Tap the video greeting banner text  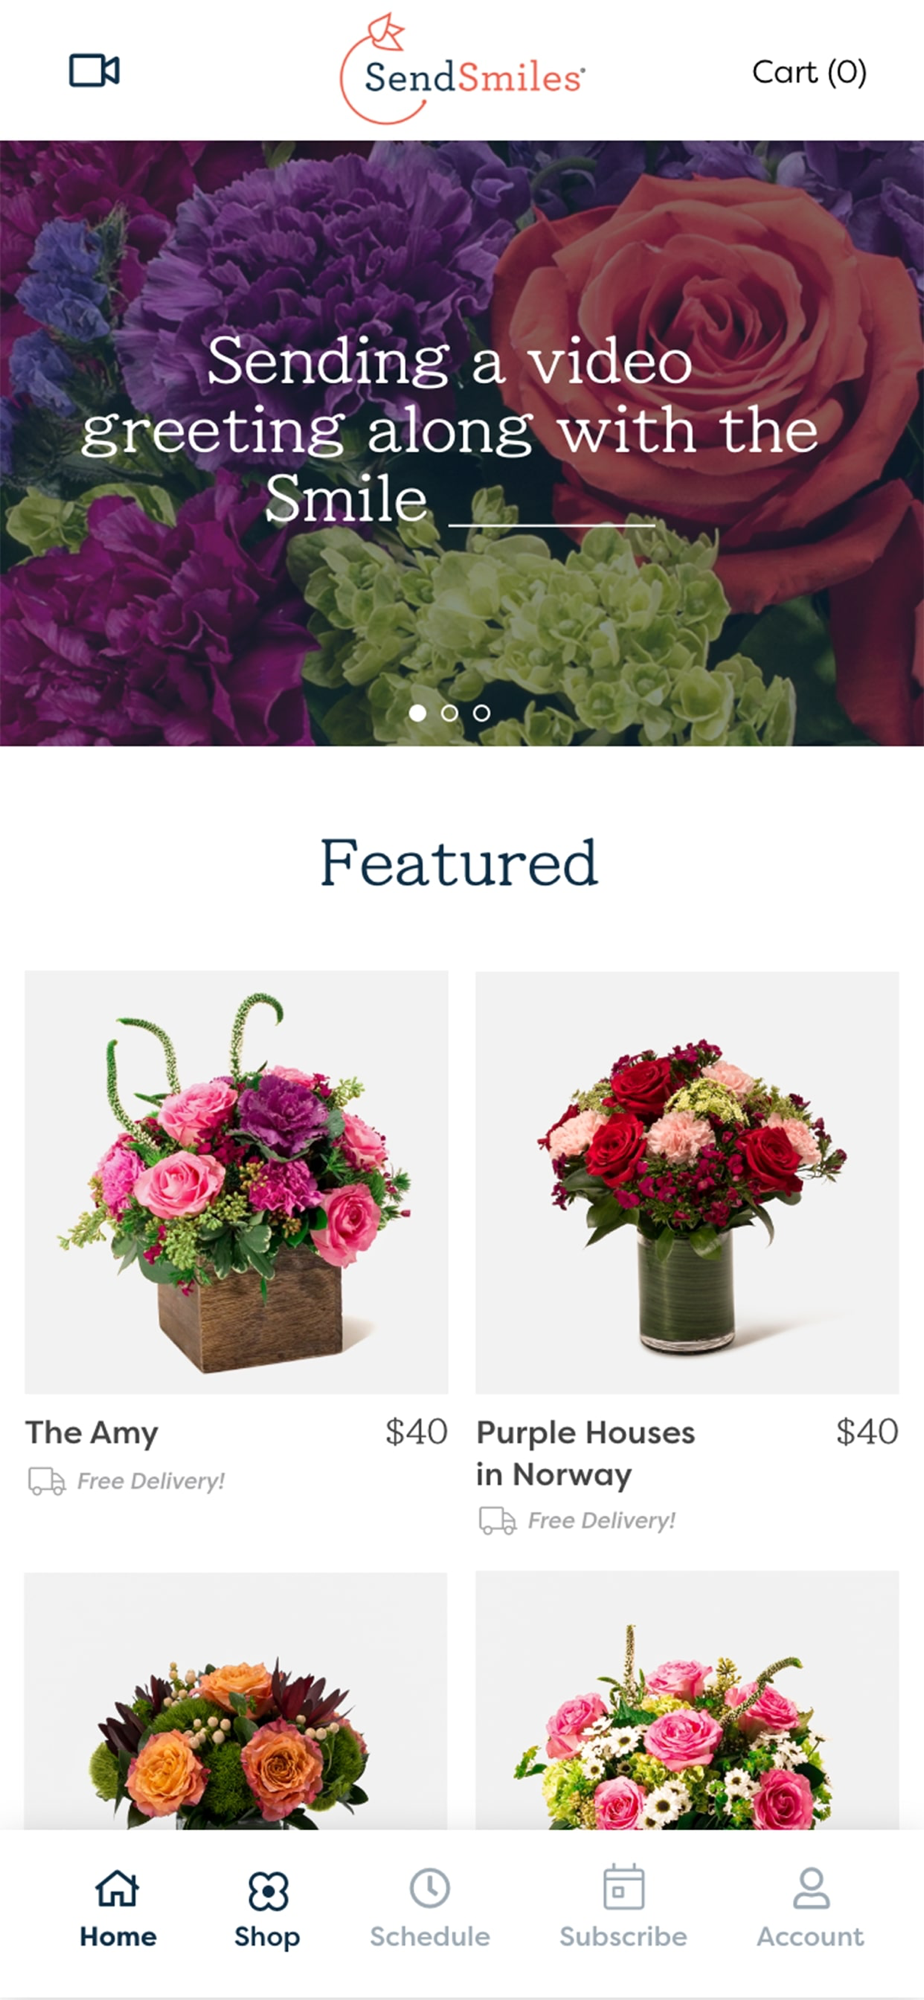click(450, 430)
